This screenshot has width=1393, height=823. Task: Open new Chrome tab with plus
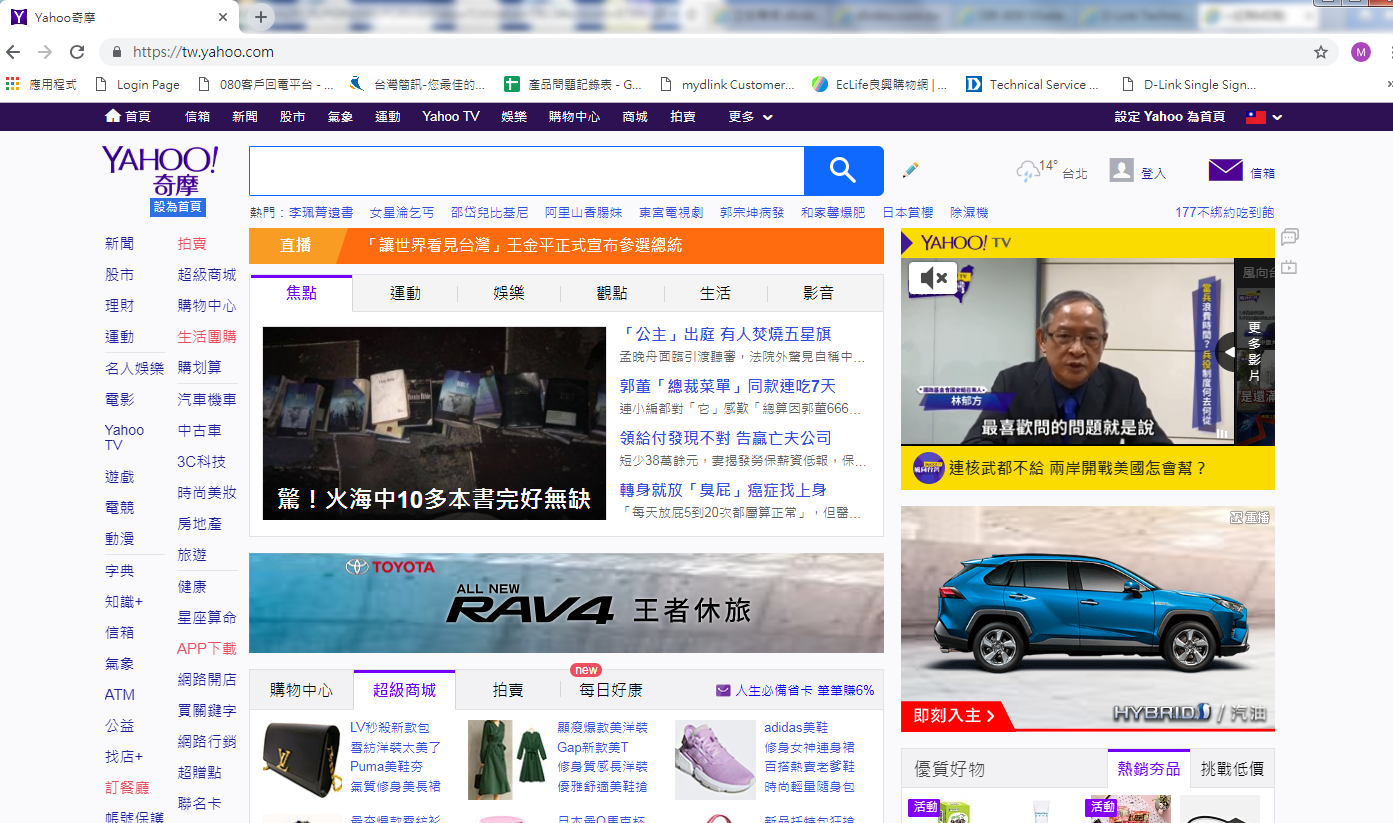coord(261,17)
